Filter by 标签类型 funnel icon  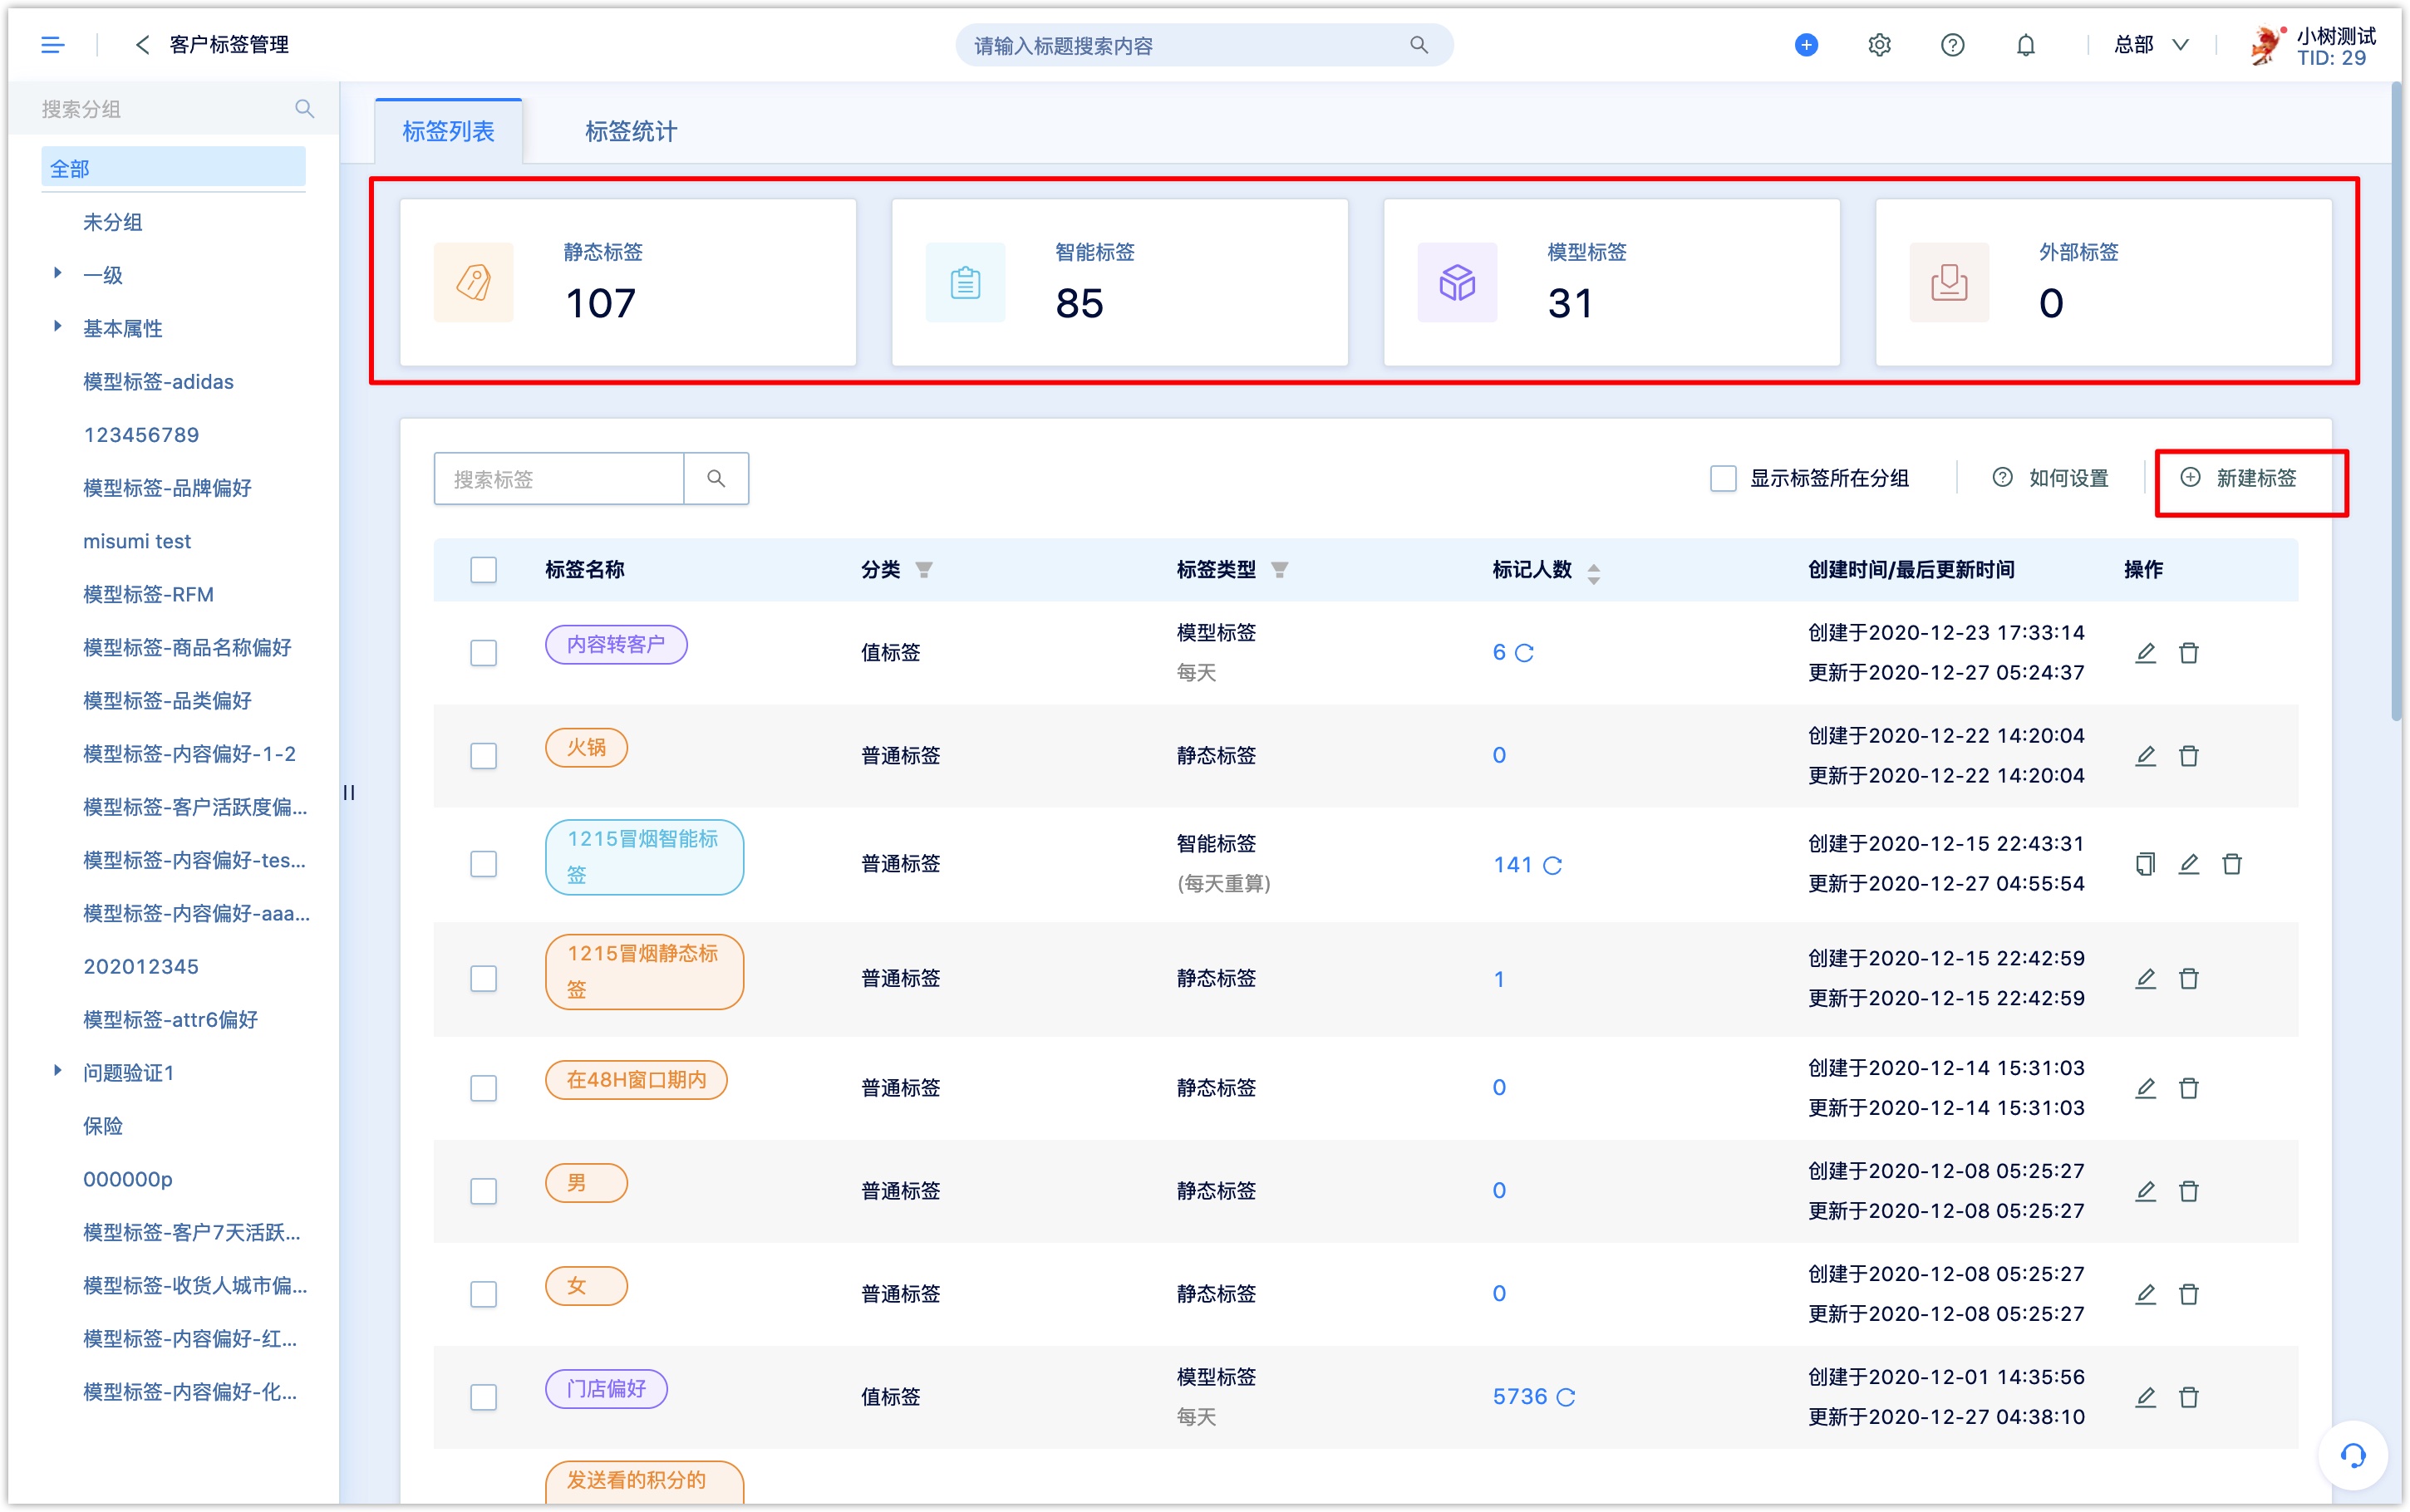click(1279, 570)
